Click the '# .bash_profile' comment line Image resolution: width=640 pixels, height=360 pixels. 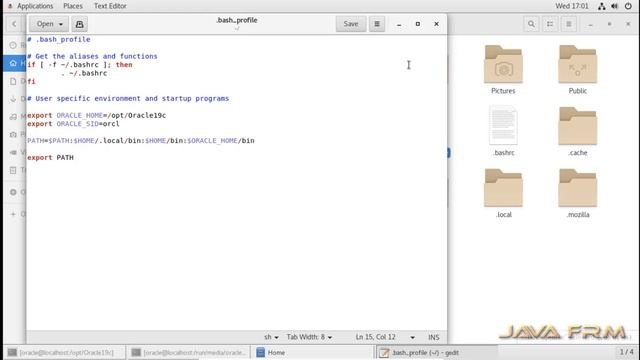click(59, 40)
